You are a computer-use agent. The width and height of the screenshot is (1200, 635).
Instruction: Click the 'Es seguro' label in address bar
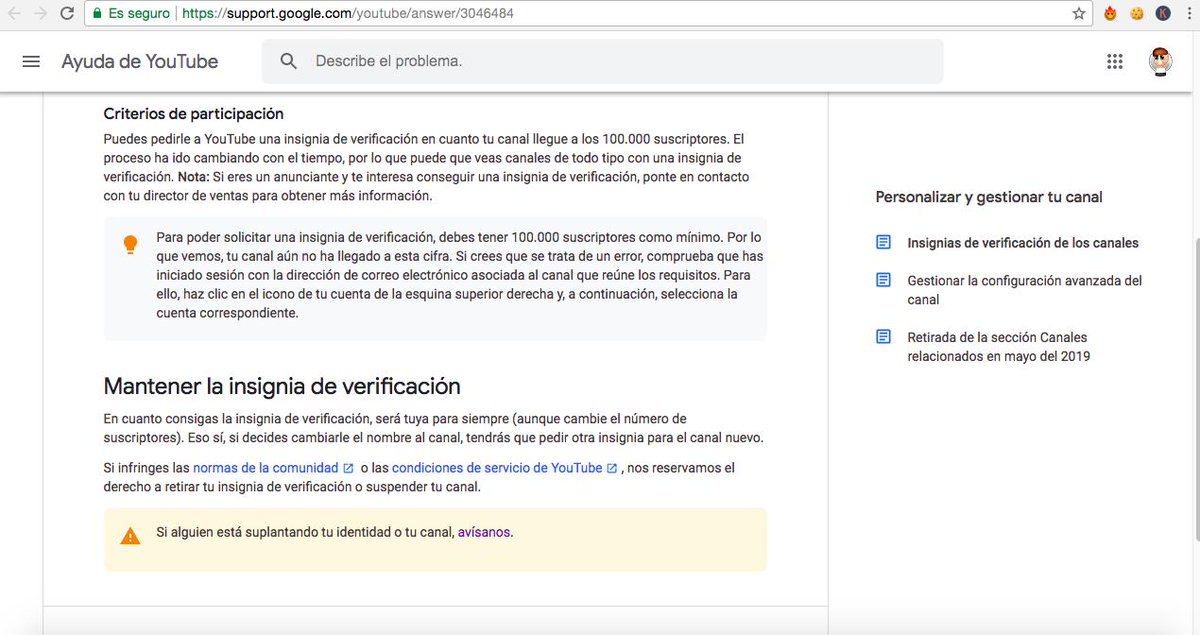point(139,14)
